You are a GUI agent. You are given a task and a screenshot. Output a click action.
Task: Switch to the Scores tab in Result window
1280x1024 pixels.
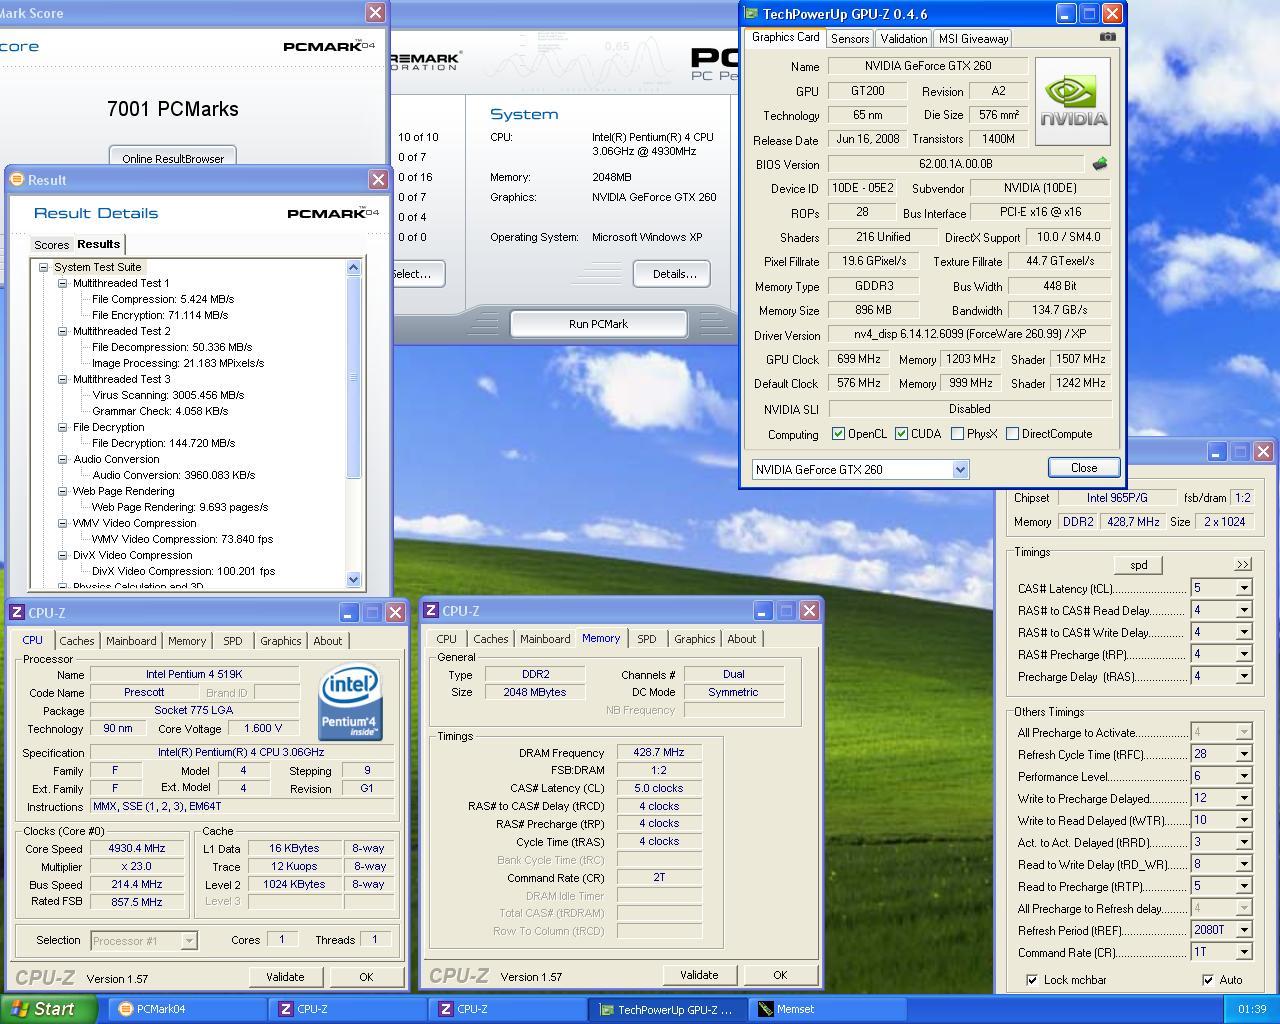pyautogui.click(x=51, y=245)
